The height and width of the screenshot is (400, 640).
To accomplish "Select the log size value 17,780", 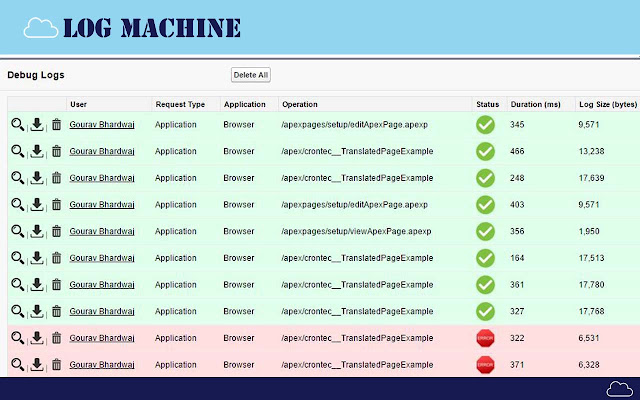I will pos(591,284).
